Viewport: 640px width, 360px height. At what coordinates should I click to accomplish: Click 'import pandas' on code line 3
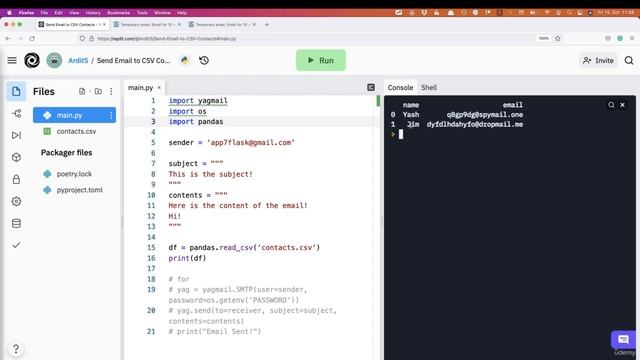[x=196, y=122]
